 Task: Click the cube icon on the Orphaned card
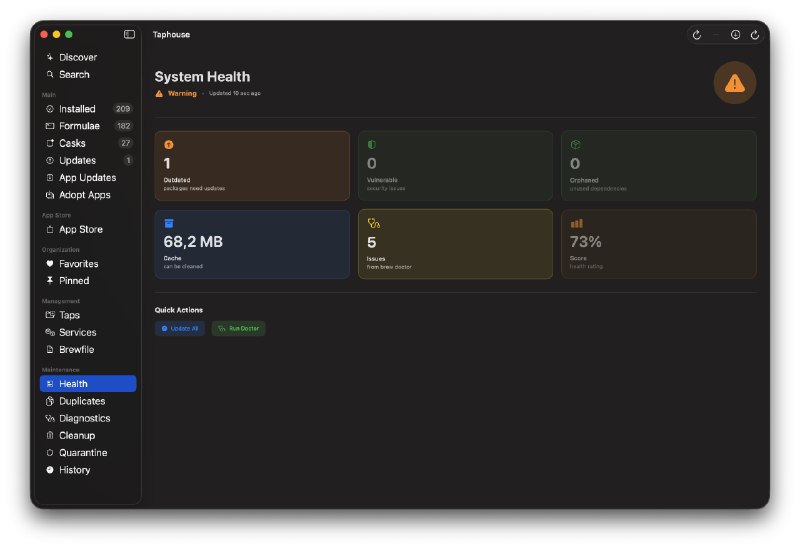click(575, 145)
